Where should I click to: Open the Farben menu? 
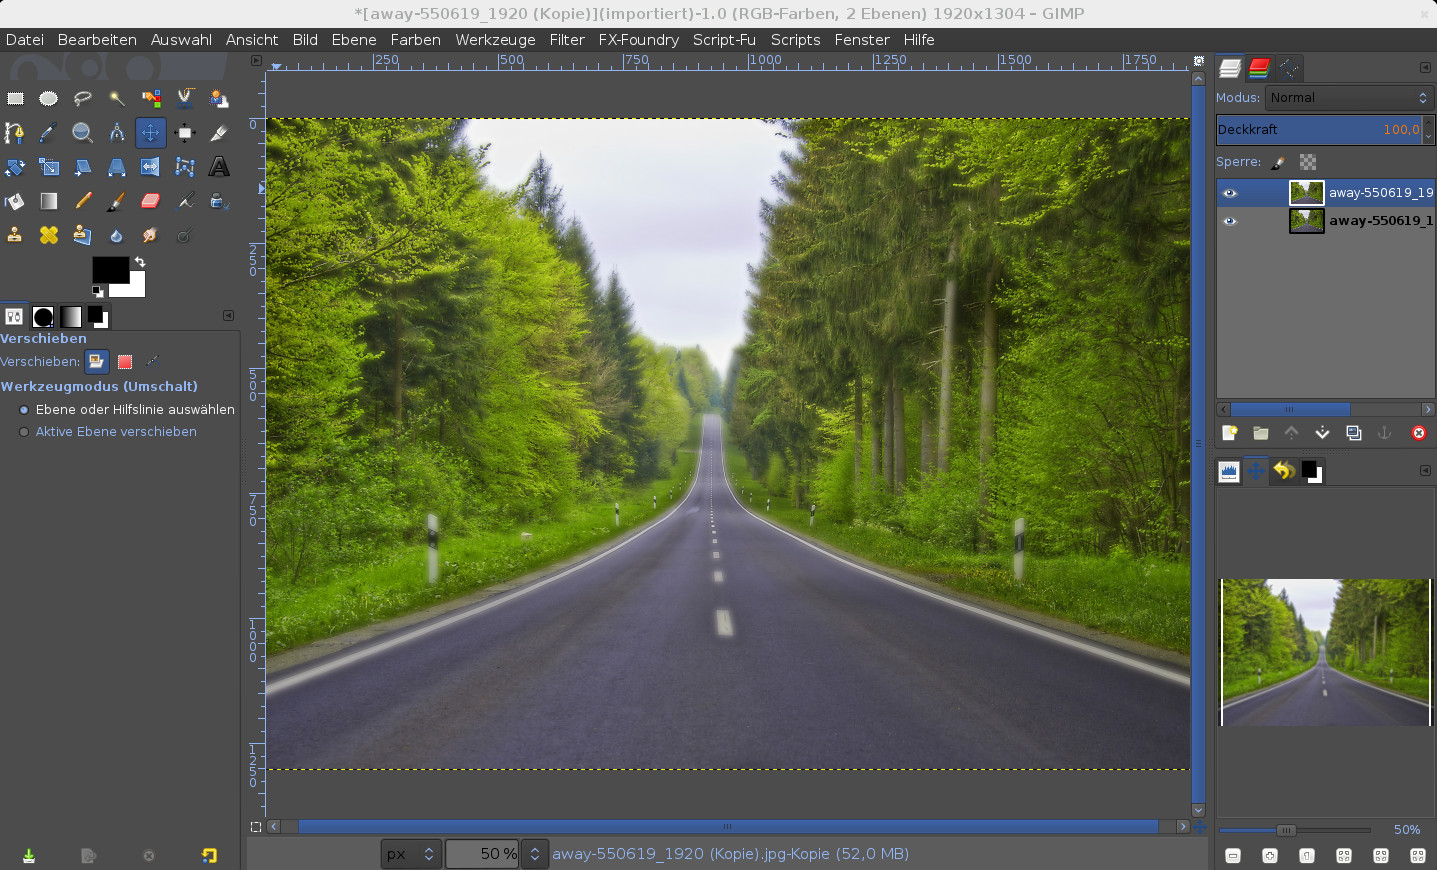[416, 40]
